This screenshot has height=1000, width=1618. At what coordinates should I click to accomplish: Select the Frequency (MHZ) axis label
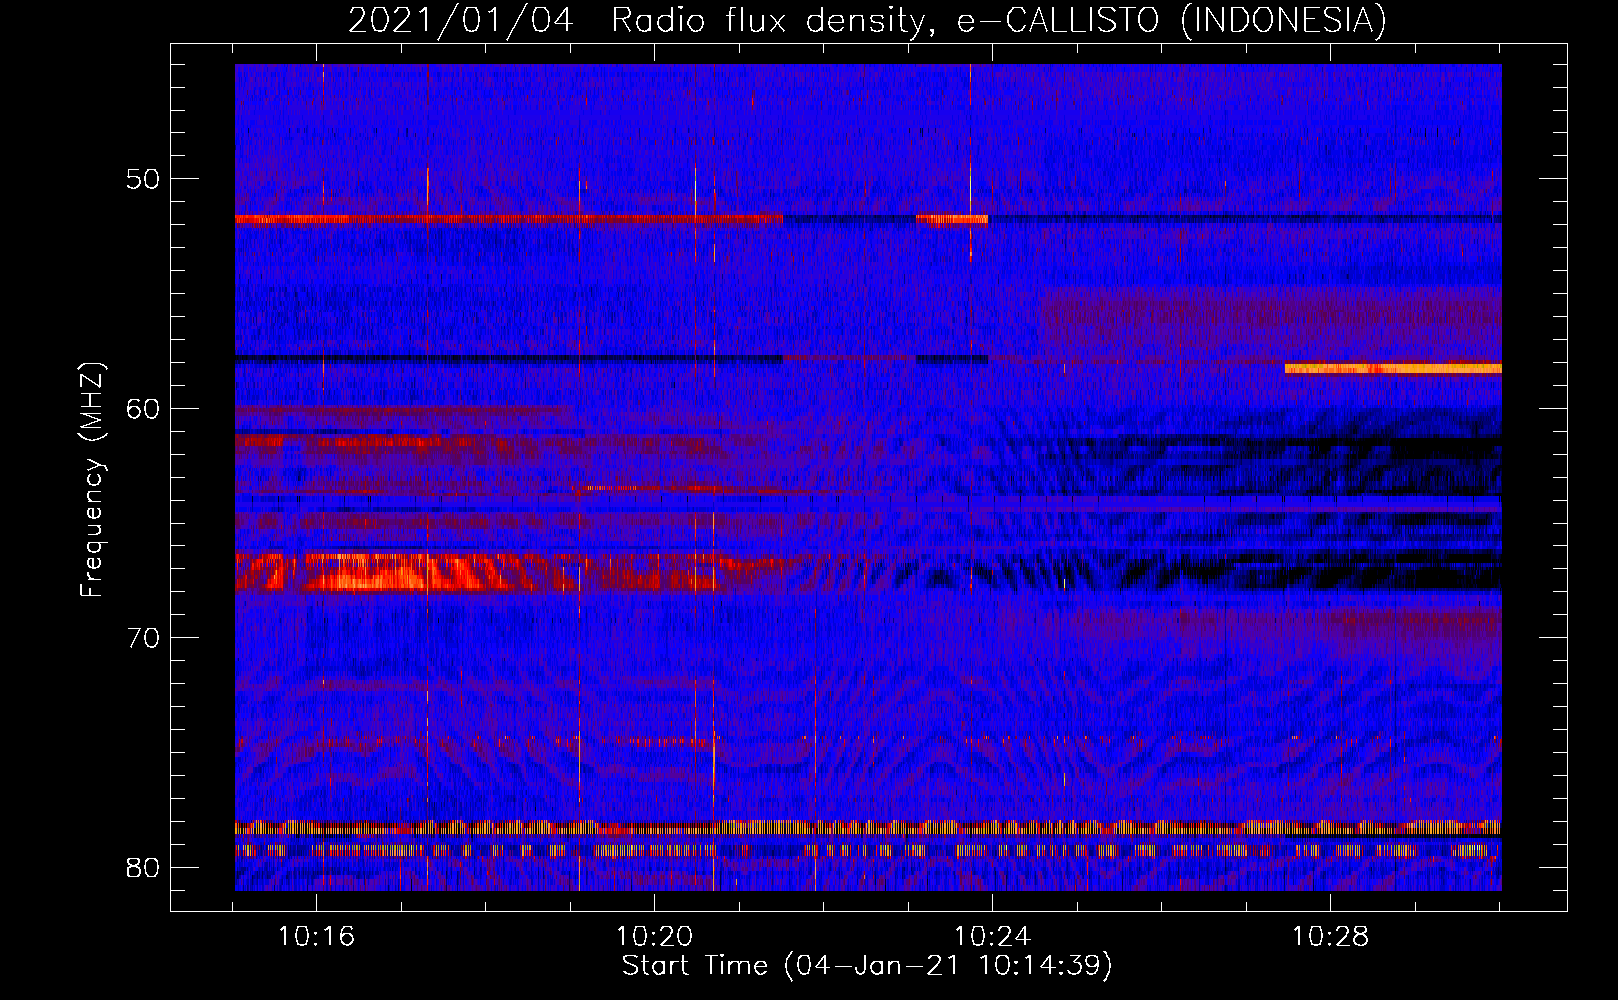pos(92,480)
